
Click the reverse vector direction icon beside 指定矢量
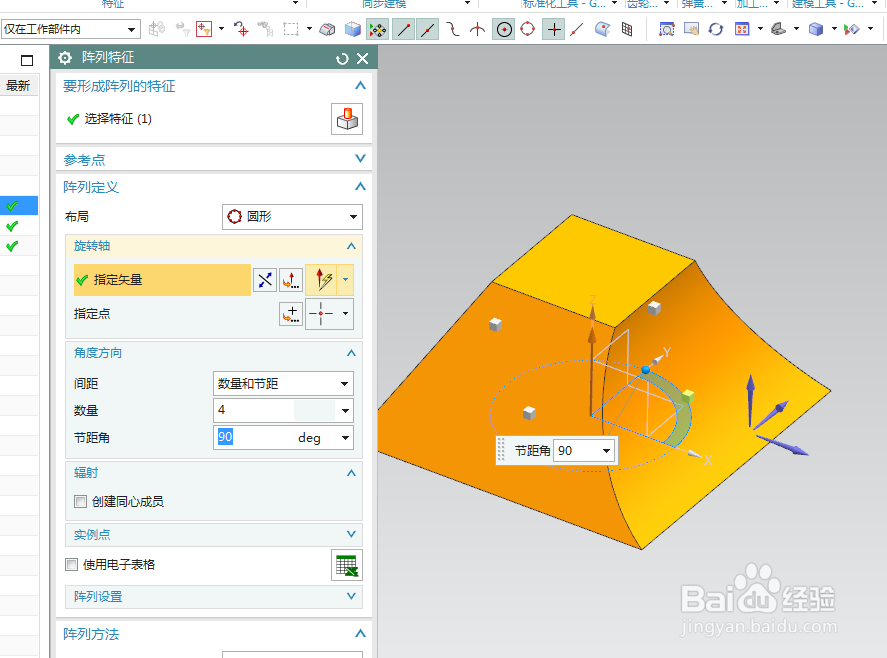(x=265, y=280)
